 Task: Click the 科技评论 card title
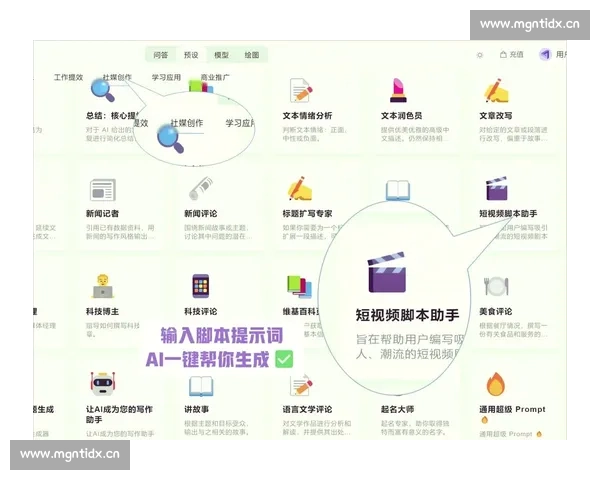click(201, 312)
